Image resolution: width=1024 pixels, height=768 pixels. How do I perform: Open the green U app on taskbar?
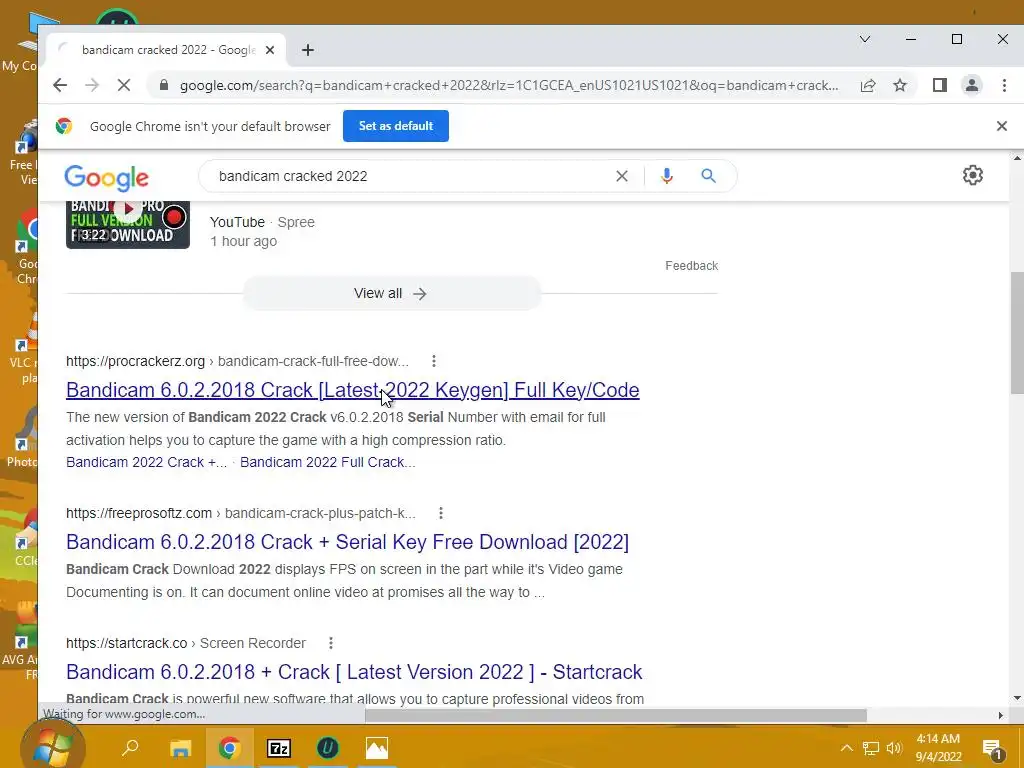(x=328, y=748)
